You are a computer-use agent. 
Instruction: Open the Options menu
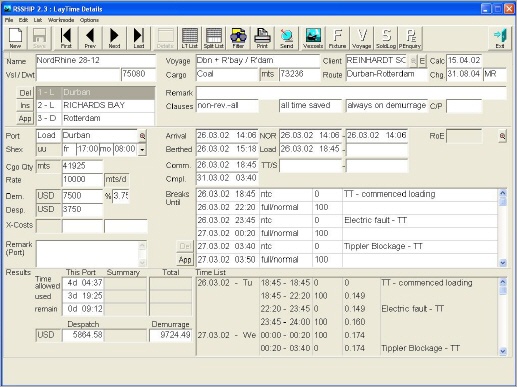(89, 20)
